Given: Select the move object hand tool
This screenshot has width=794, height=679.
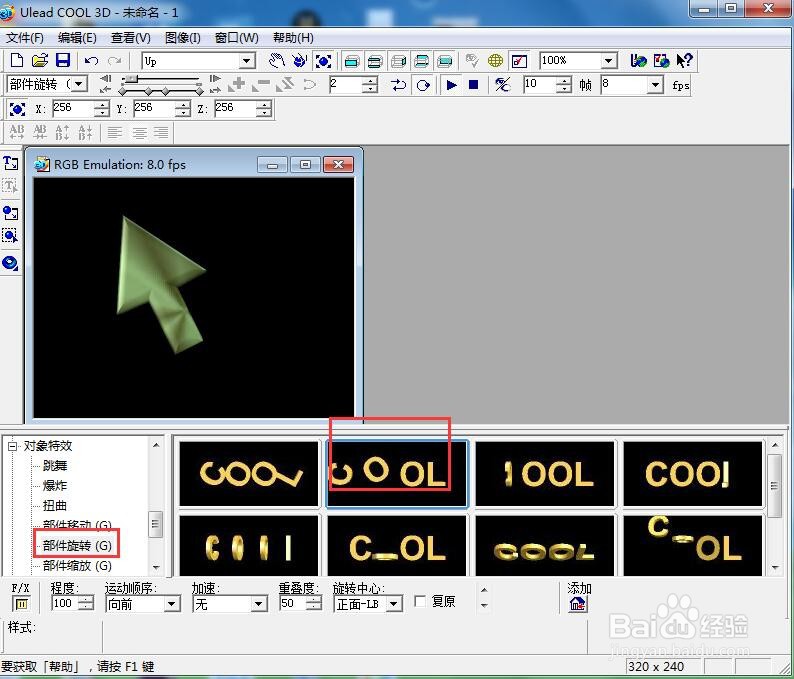Looking at the screenshot, I should [276, 61].
